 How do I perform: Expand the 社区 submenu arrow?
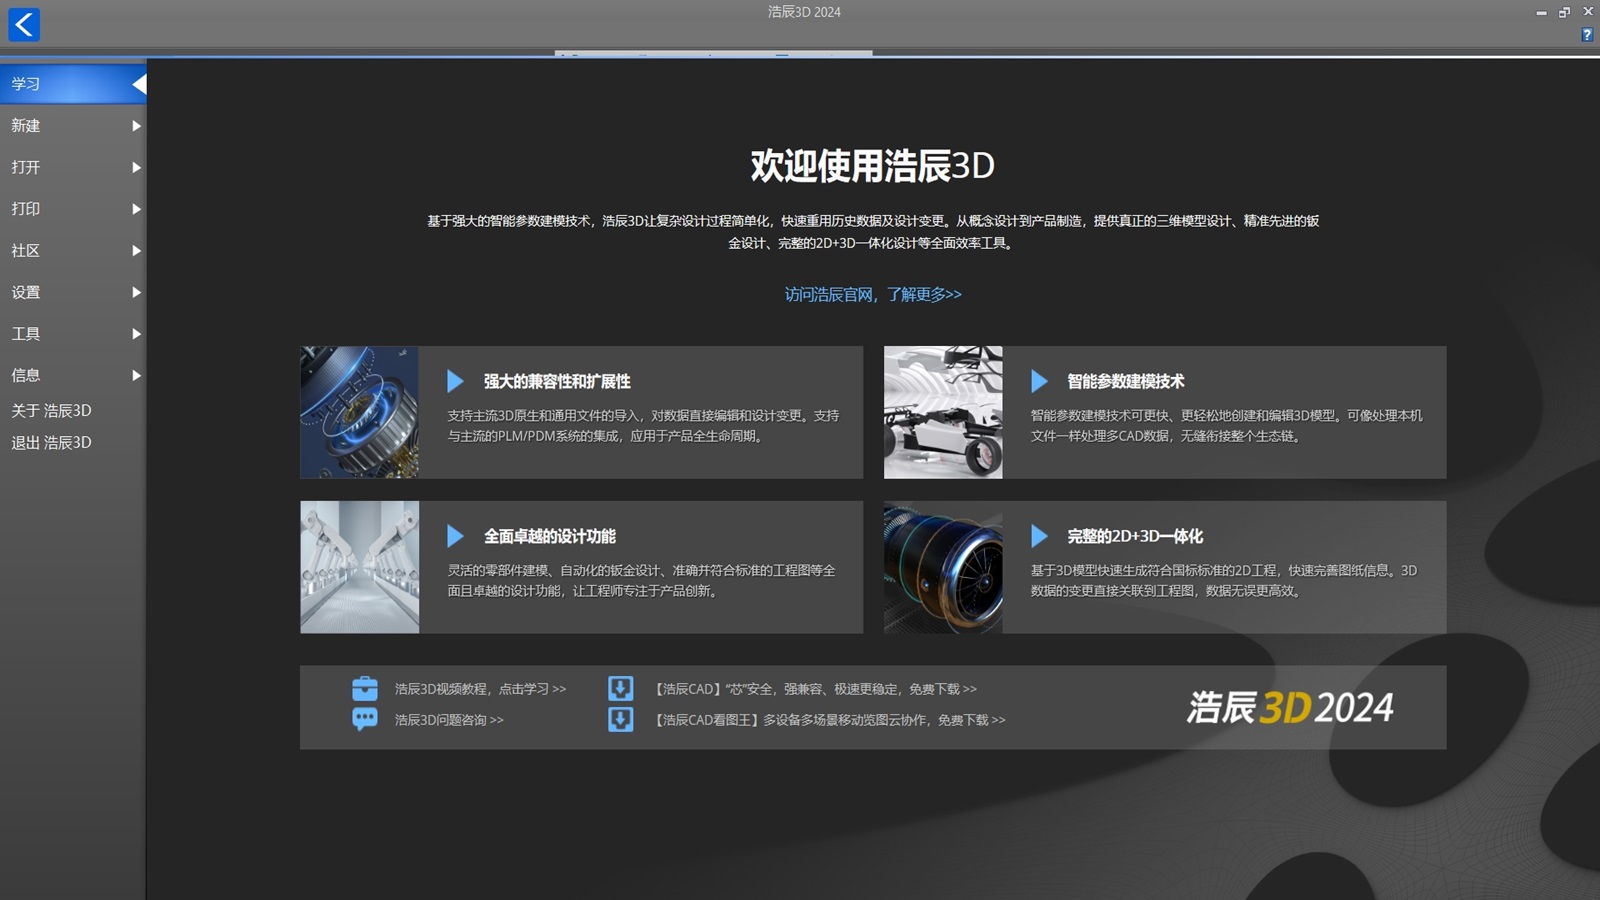pos(136,251)
